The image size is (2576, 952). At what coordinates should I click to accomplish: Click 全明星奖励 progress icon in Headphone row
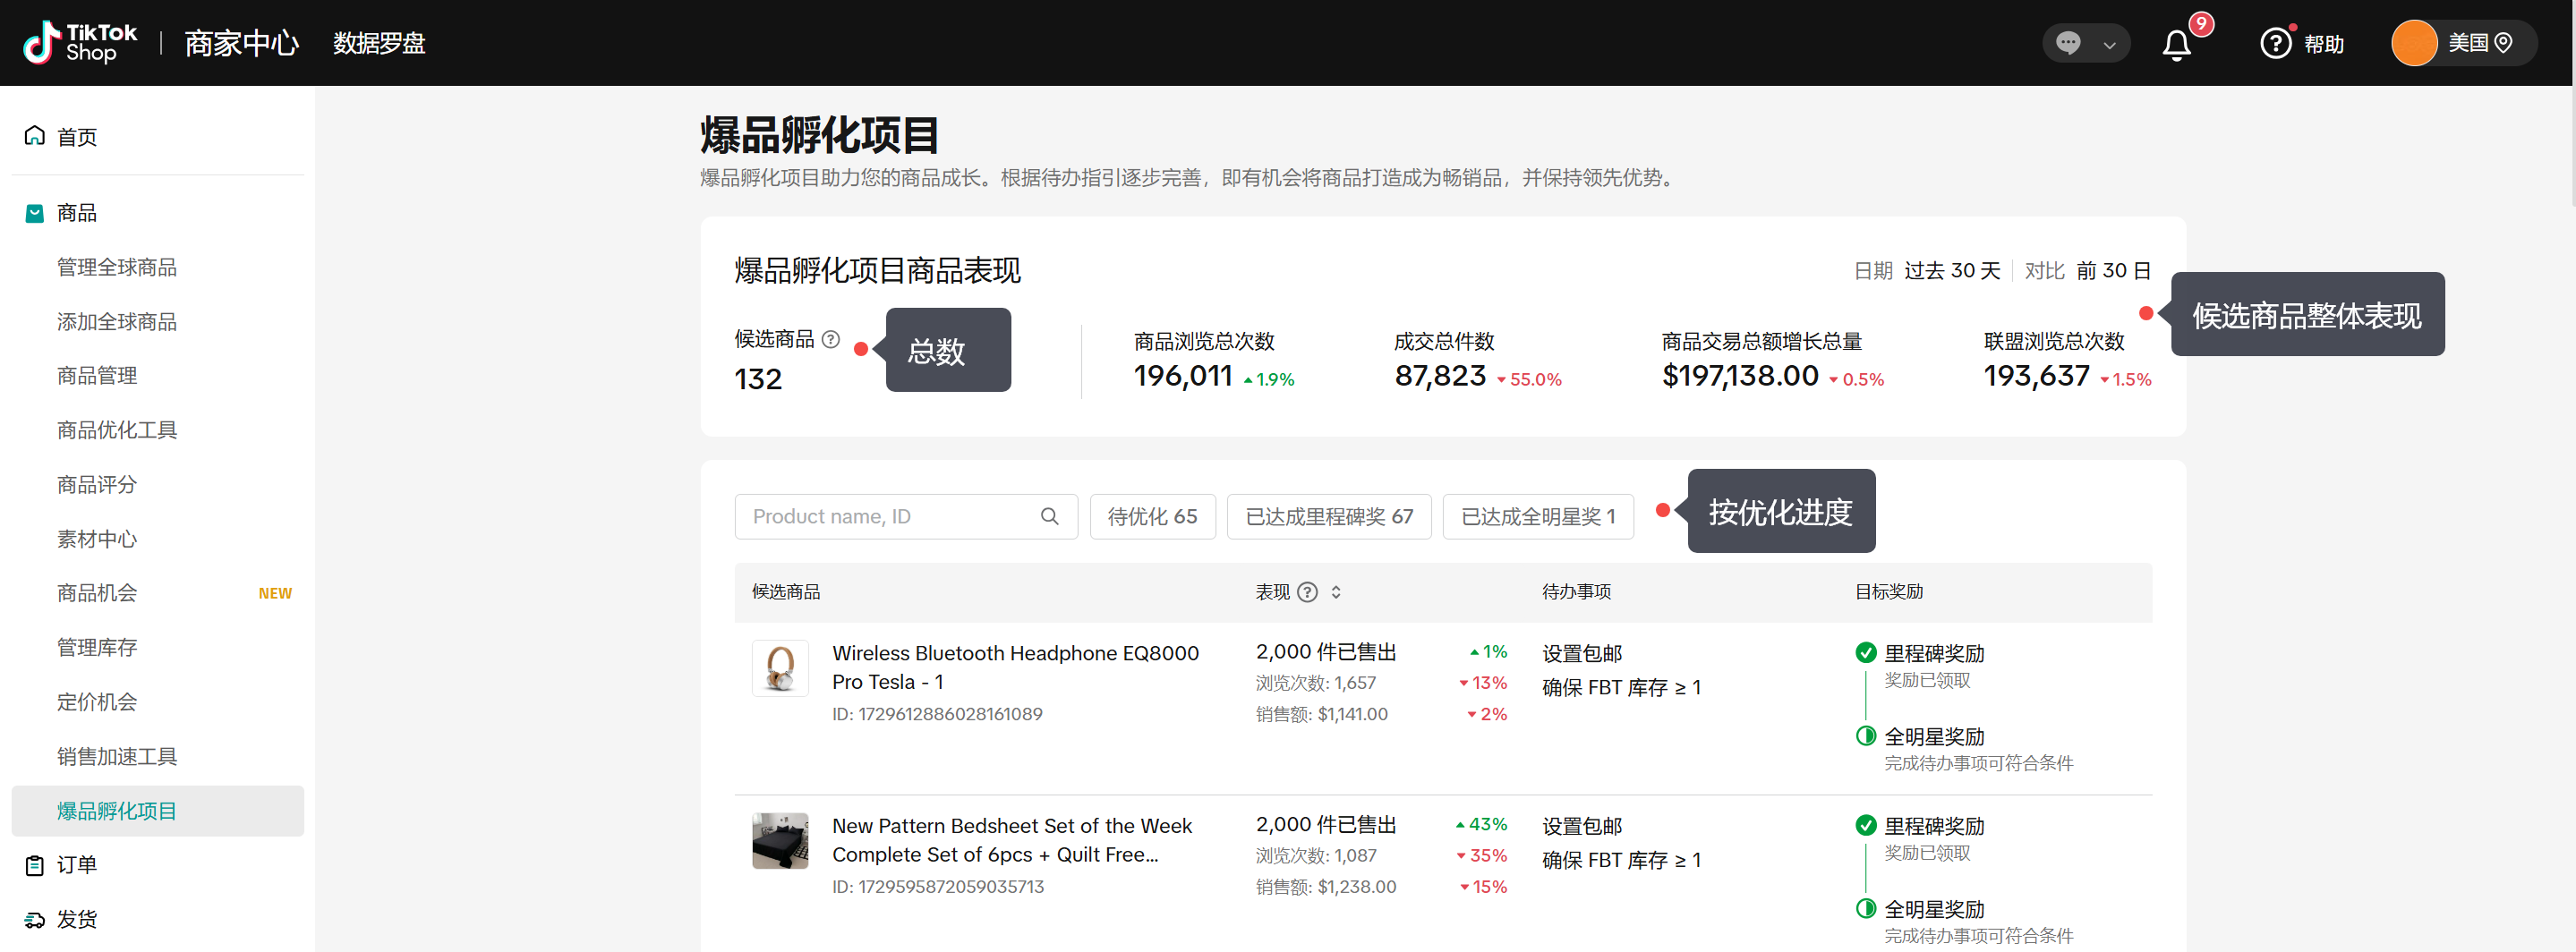click(1865, 736)
